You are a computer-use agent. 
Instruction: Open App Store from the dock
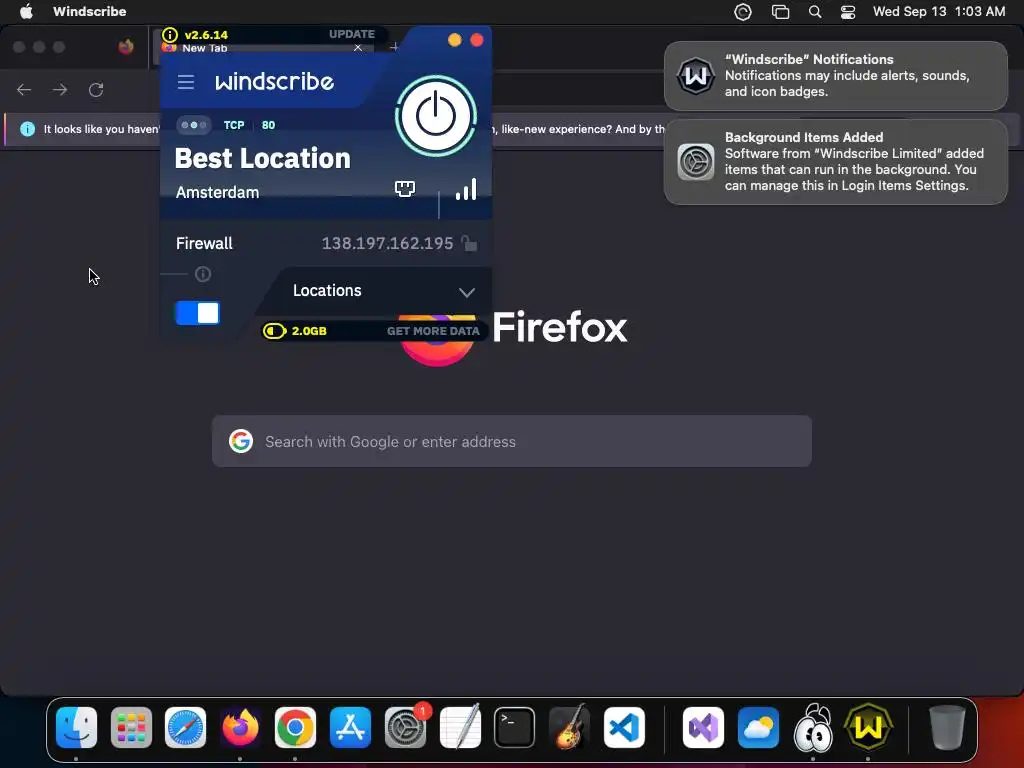coord(350,727)
